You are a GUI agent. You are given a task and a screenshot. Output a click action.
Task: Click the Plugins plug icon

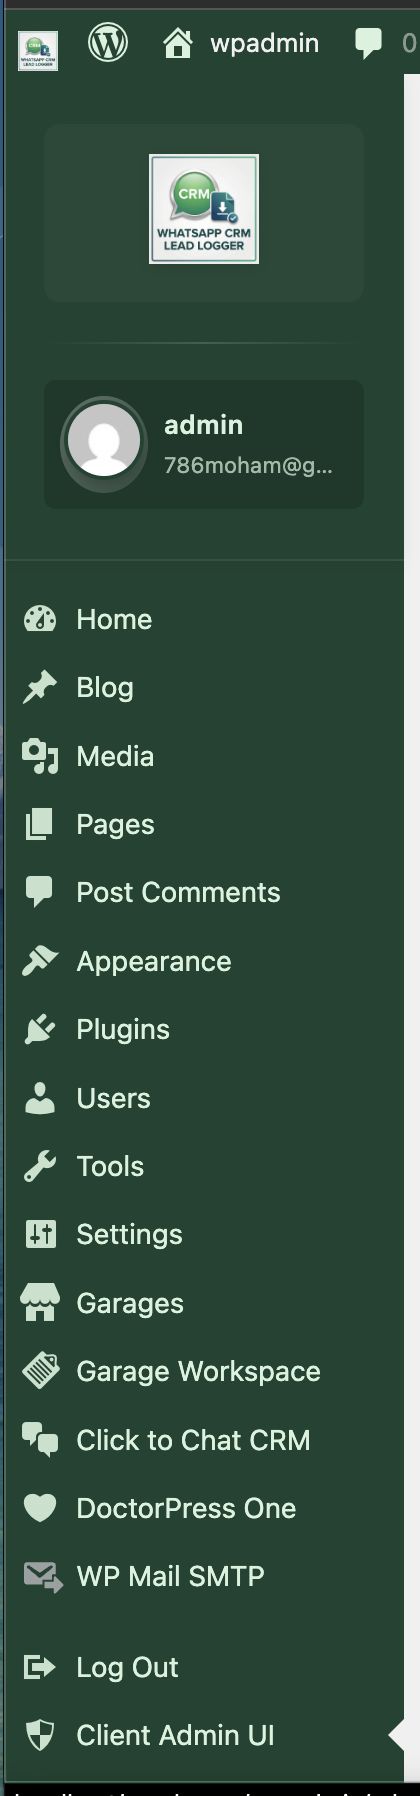click(x=40, y=1029)
